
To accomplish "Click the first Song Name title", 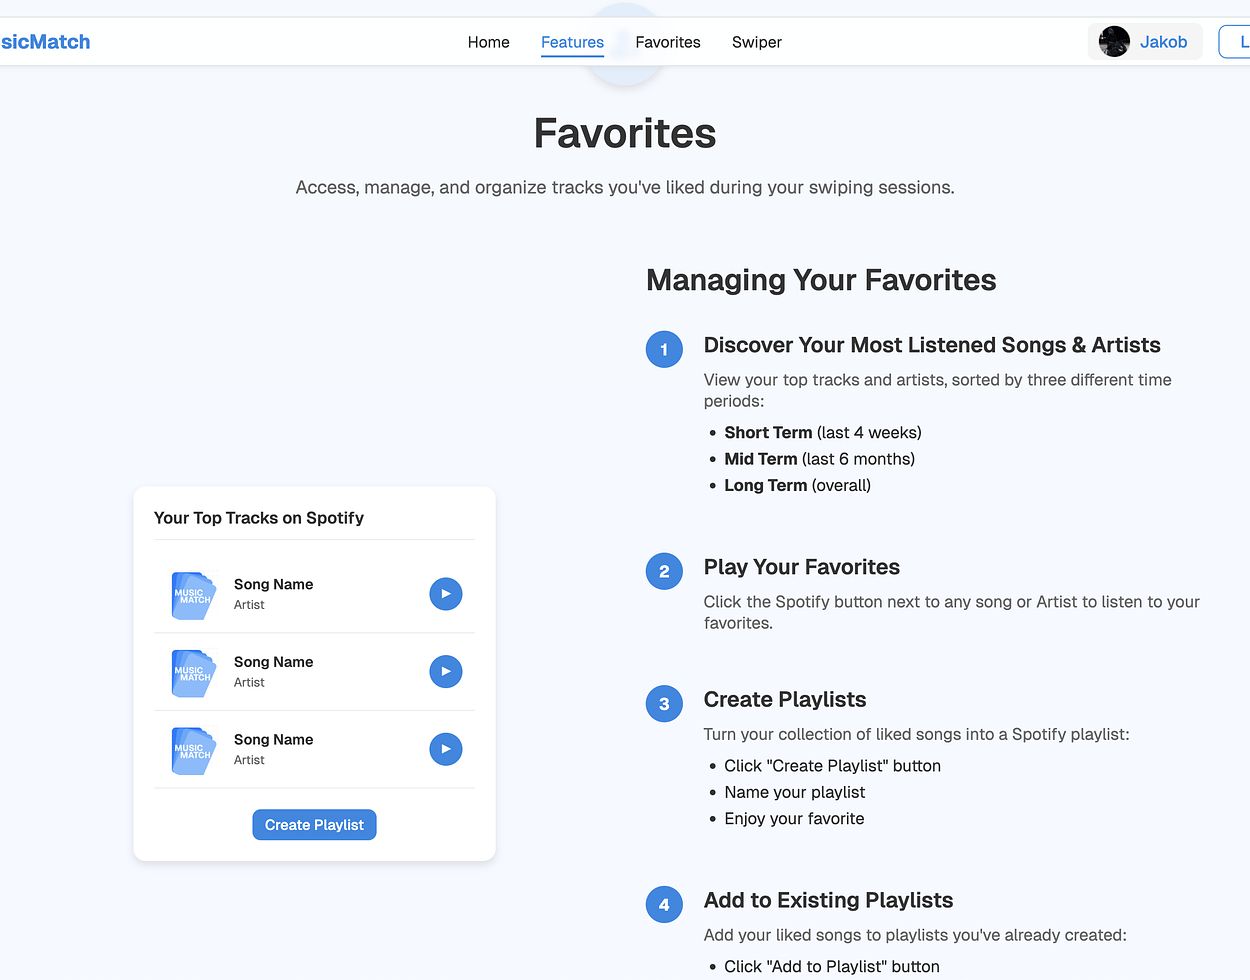I will [274, 584].
